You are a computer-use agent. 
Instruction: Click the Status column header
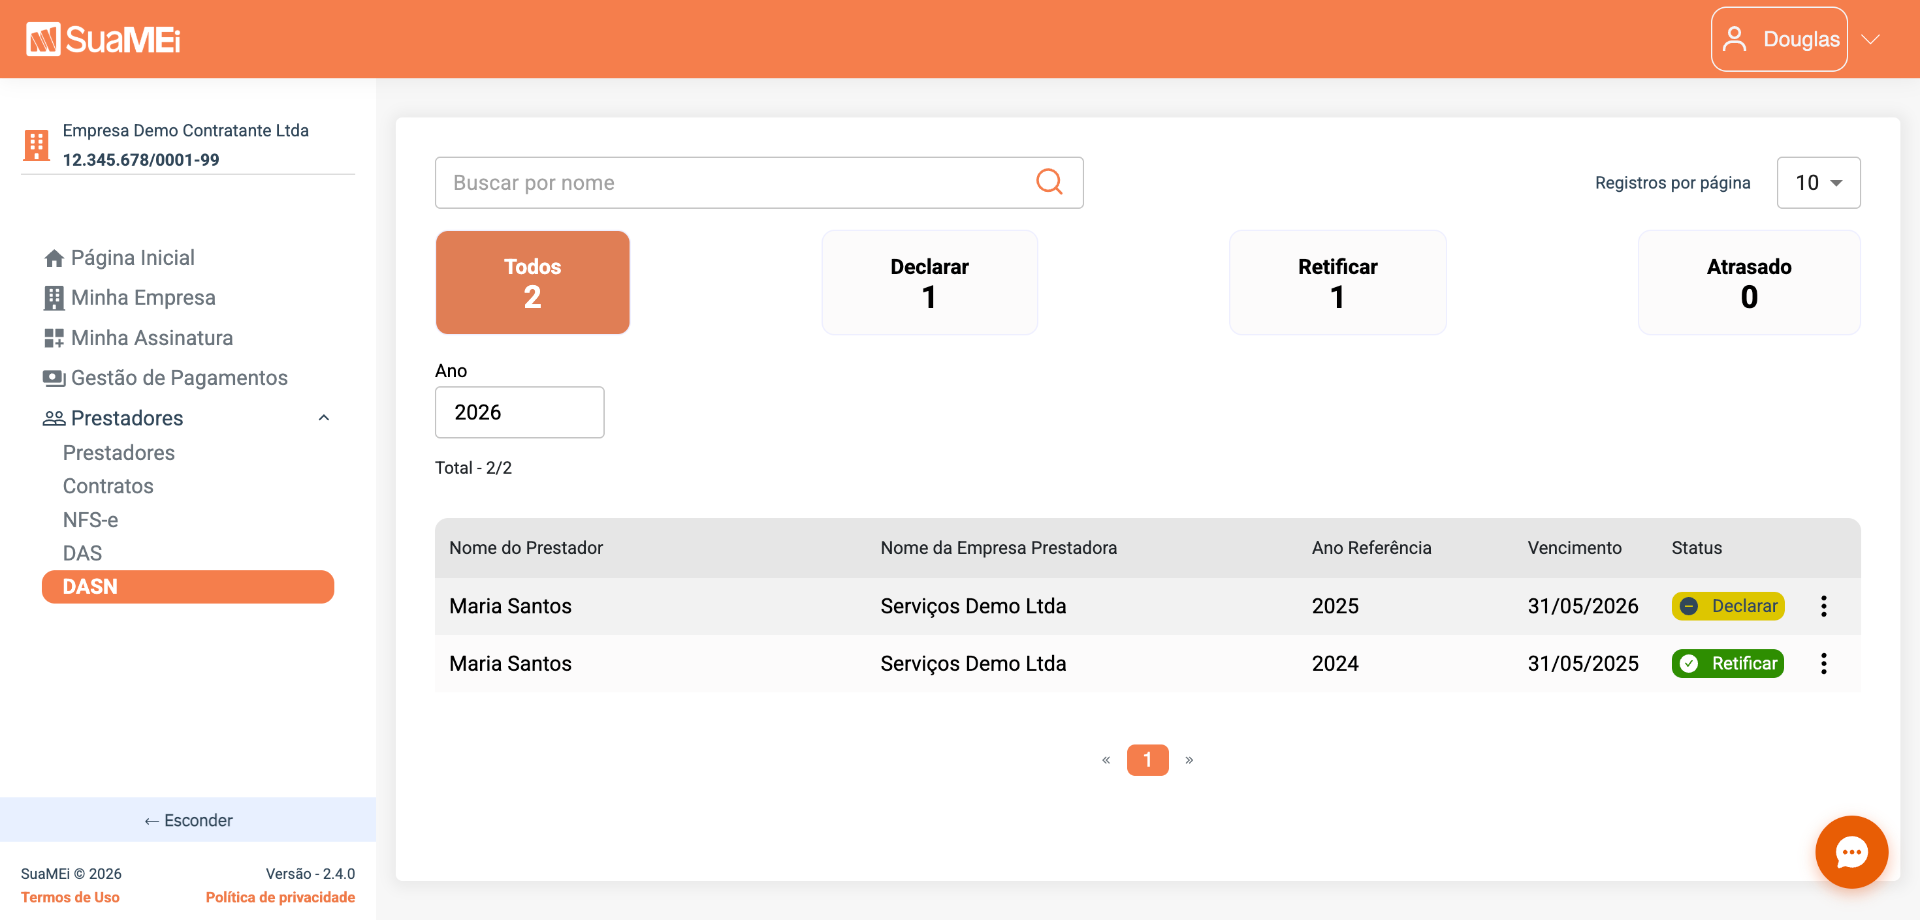click(1696, 548)
